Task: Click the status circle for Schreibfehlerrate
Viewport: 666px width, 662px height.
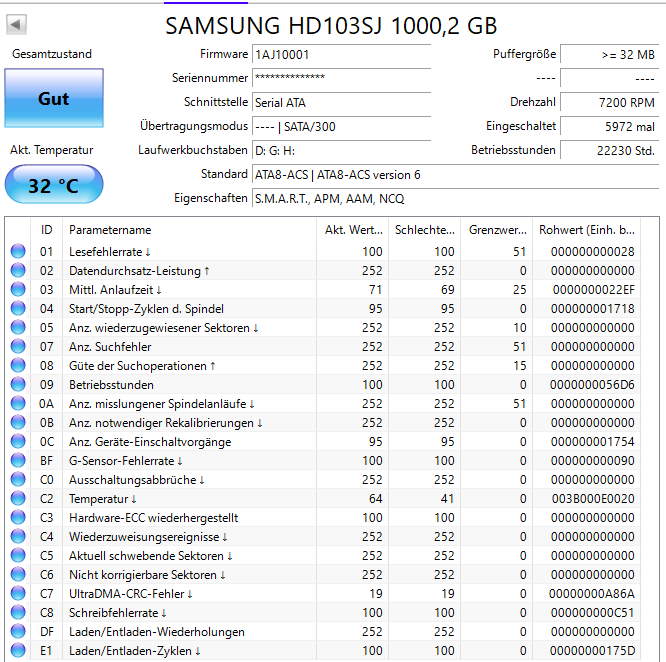Action: pos(18,612)
